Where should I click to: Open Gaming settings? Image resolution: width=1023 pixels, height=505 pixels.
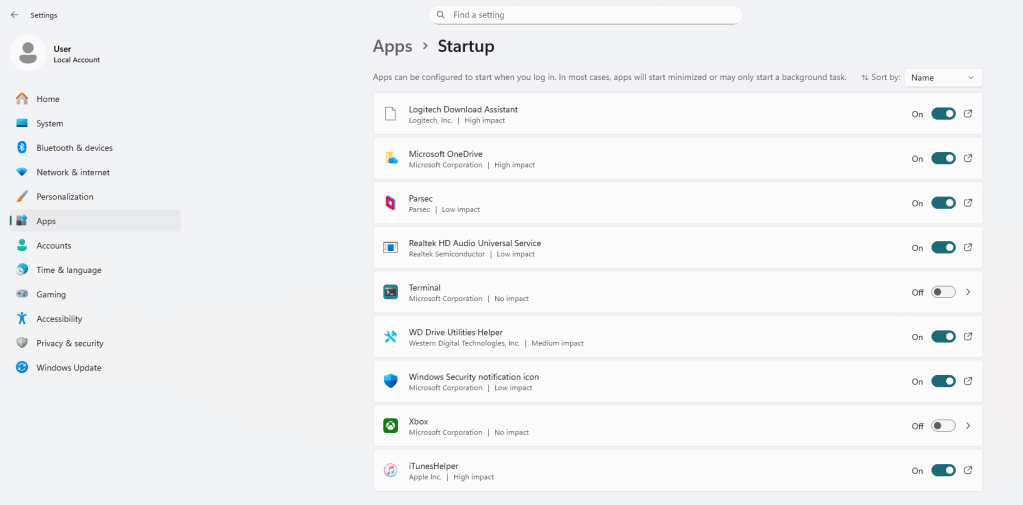tap(95, 294)
